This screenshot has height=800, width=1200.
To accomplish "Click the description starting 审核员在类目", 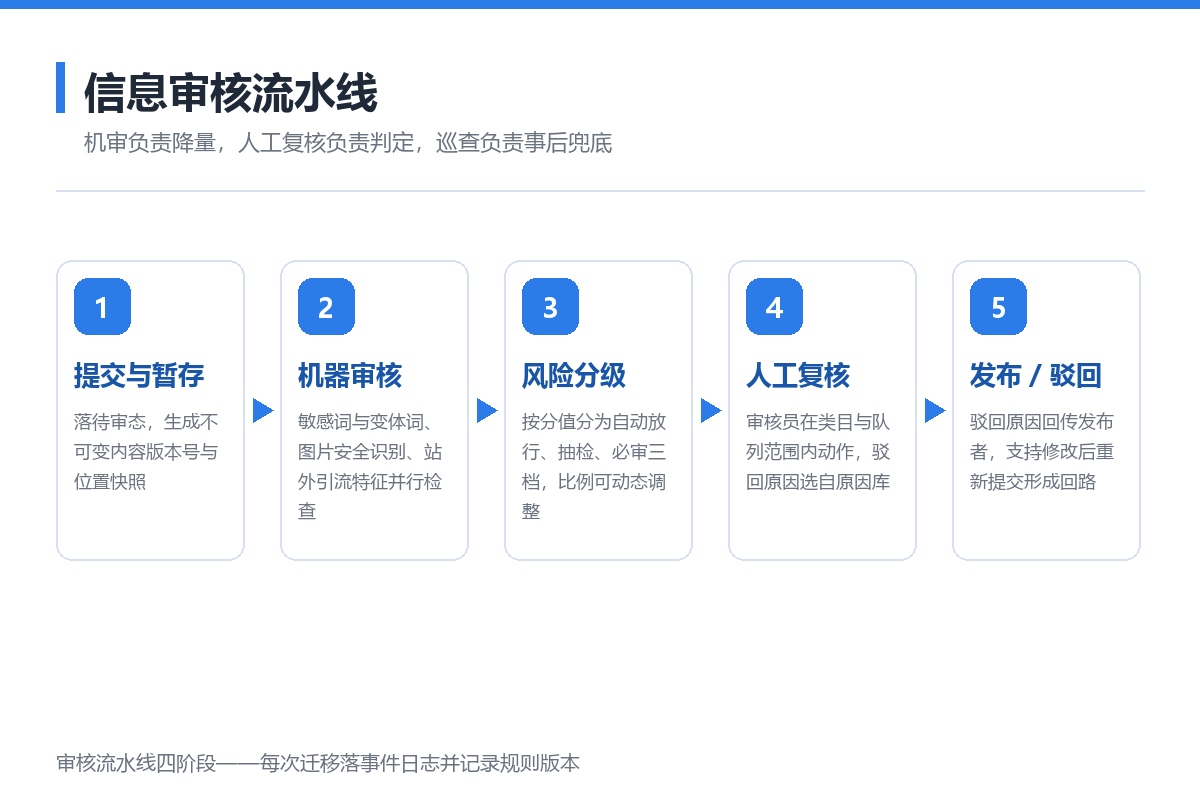I will (818, 452).
